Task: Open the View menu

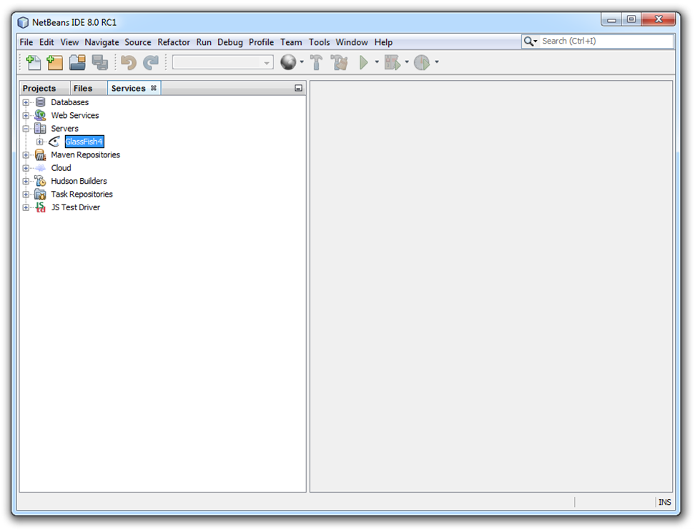Action: 70,42
